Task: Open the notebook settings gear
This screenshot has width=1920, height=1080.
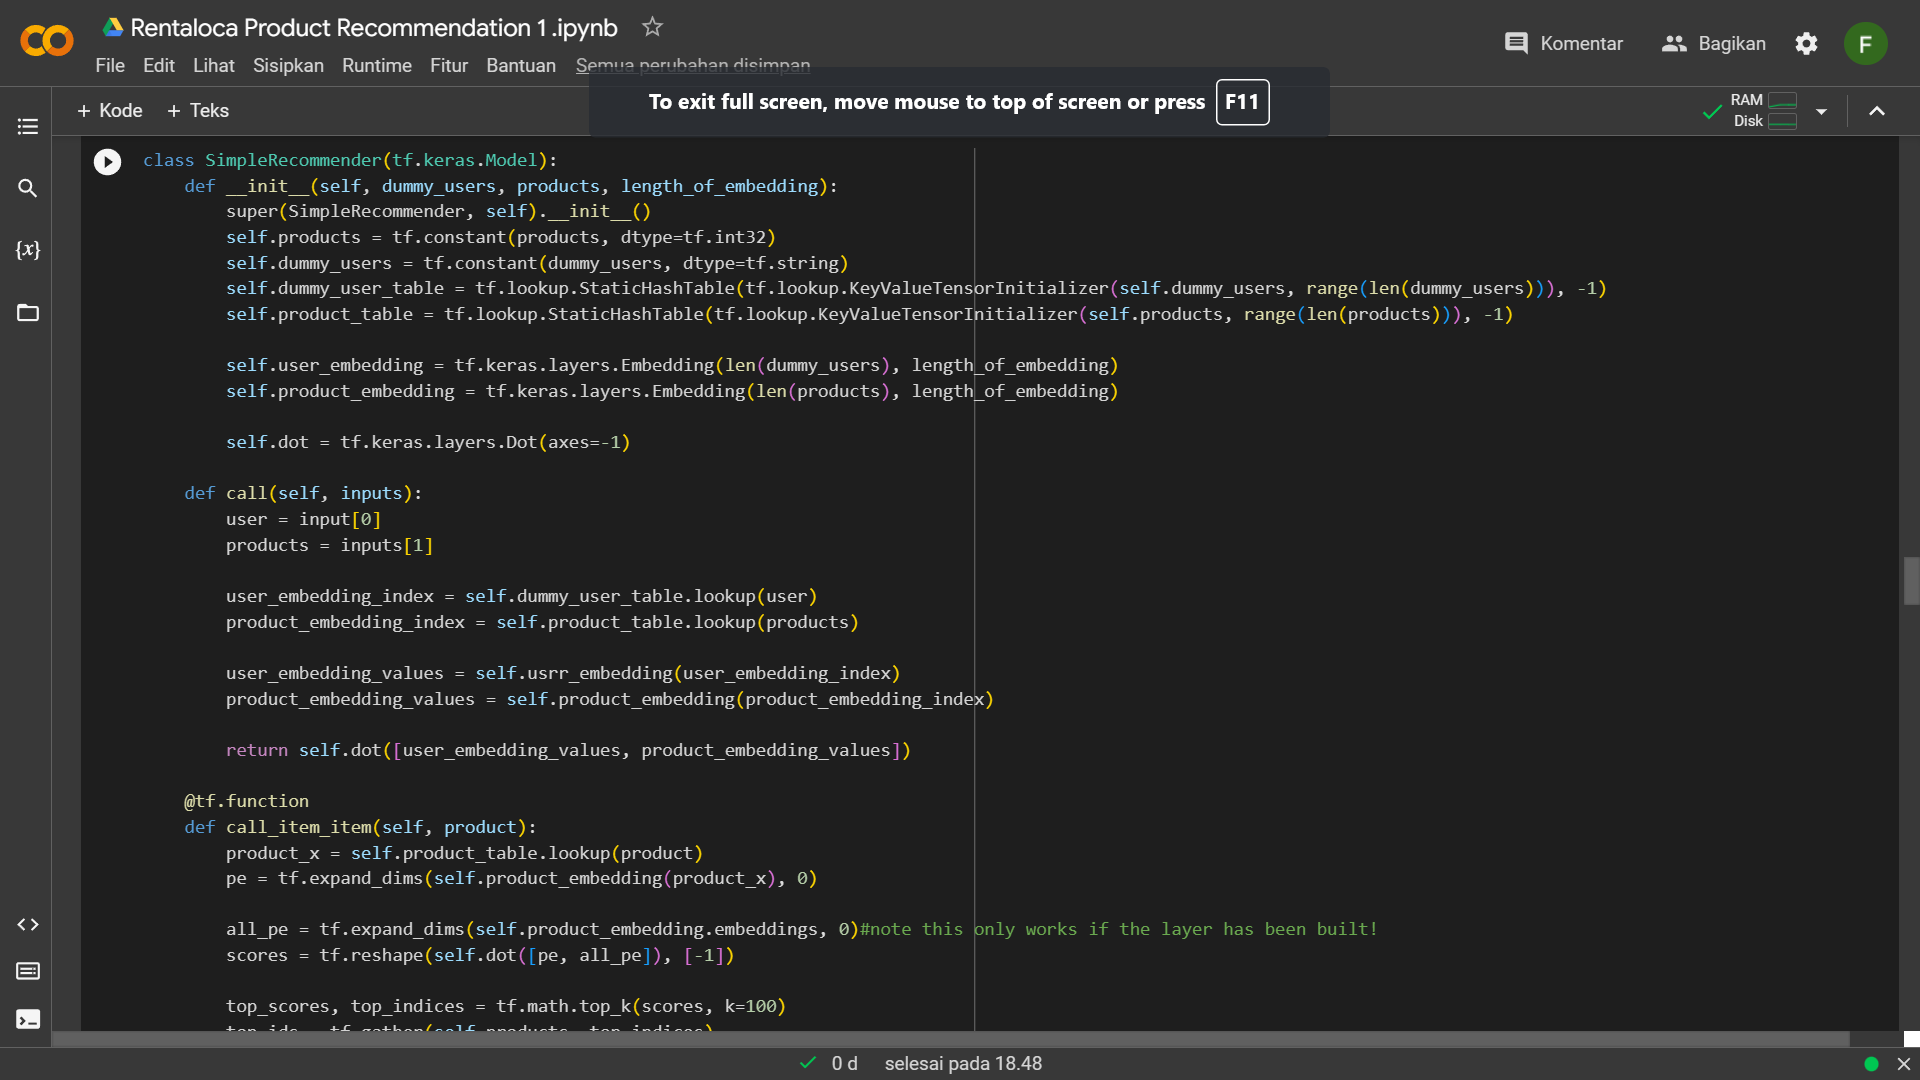Action: pyautogui.click(x=1807, y=43)
